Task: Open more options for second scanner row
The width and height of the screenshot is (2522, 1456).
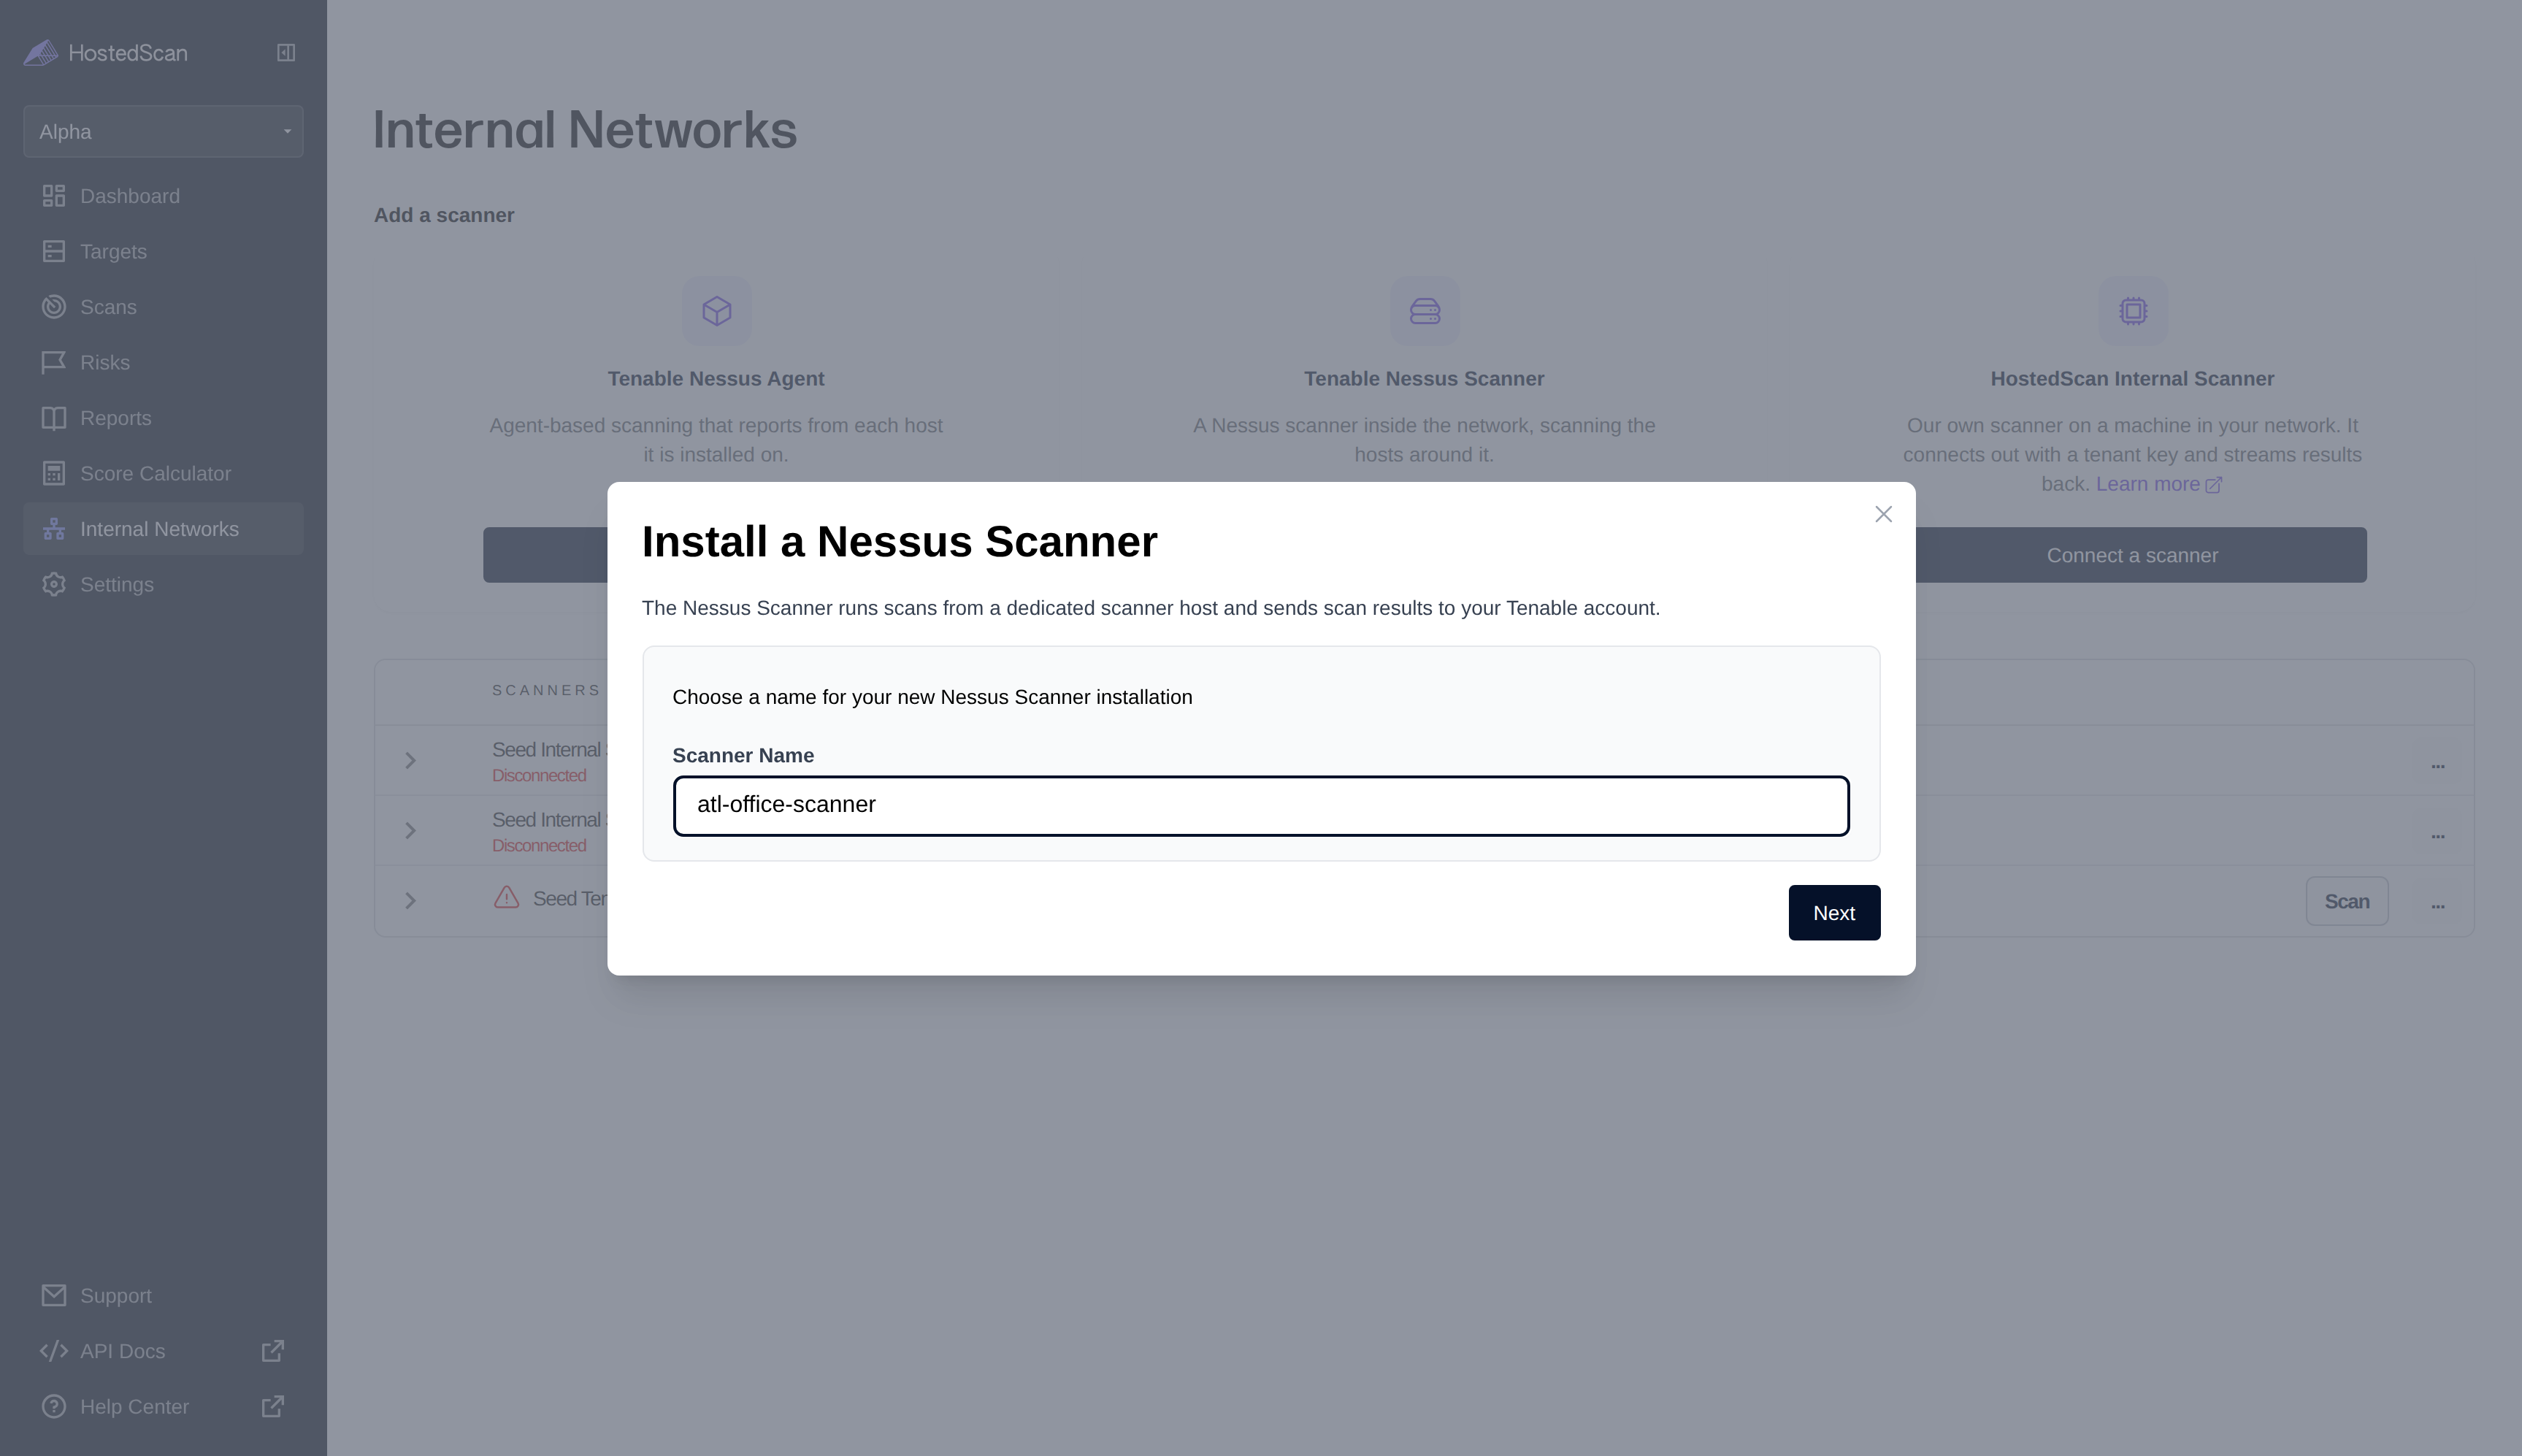Action: tap(2438, 835)
